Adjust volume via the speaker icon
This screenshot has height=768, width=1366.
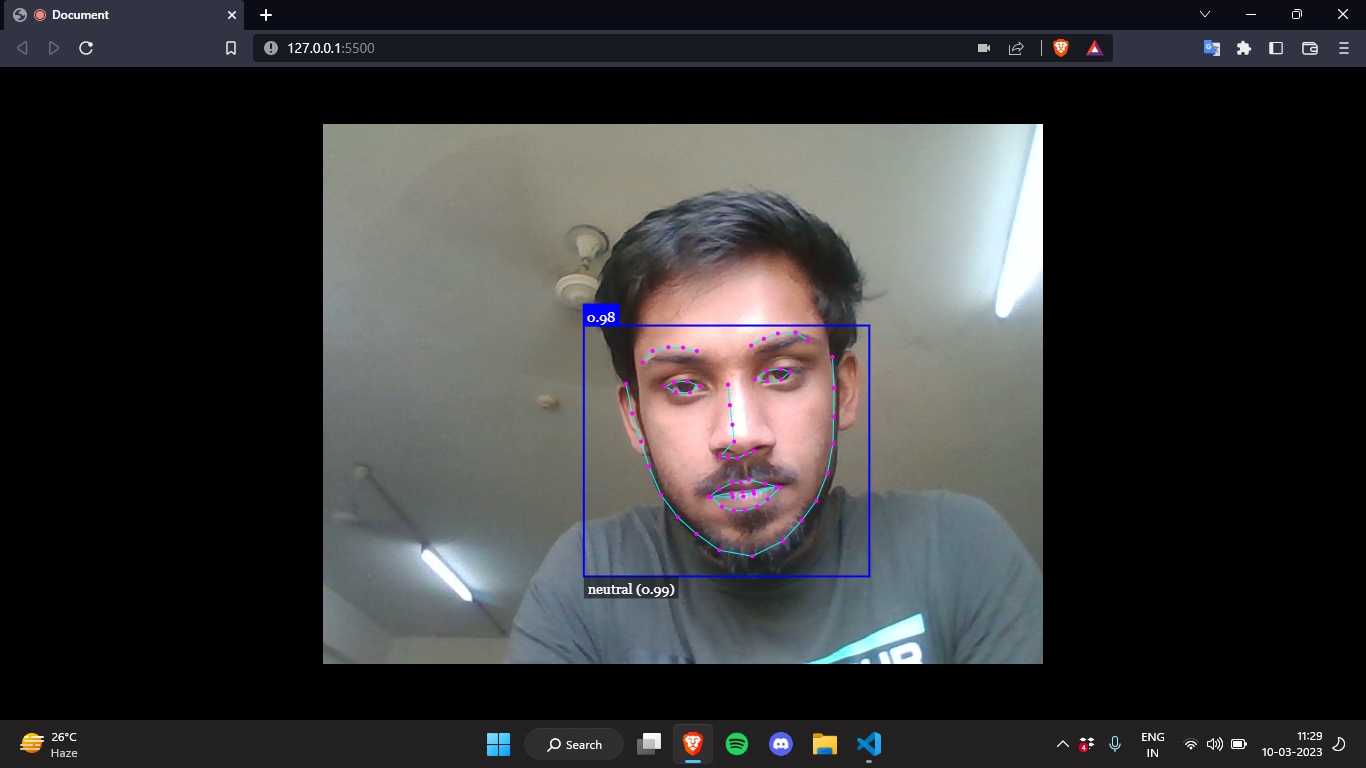pyautogui.click(x=1214, y=744)
